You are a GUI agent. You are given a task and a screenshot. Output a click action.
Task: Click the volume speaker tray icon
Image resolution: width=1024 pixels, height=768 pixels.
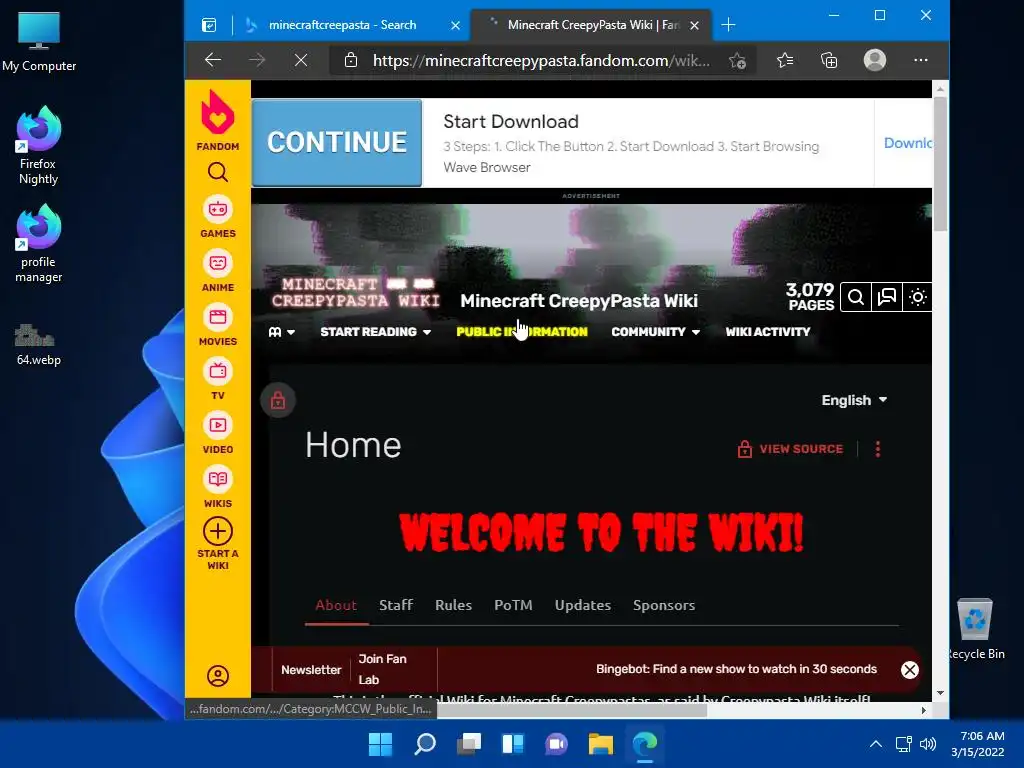pos(927,744)
